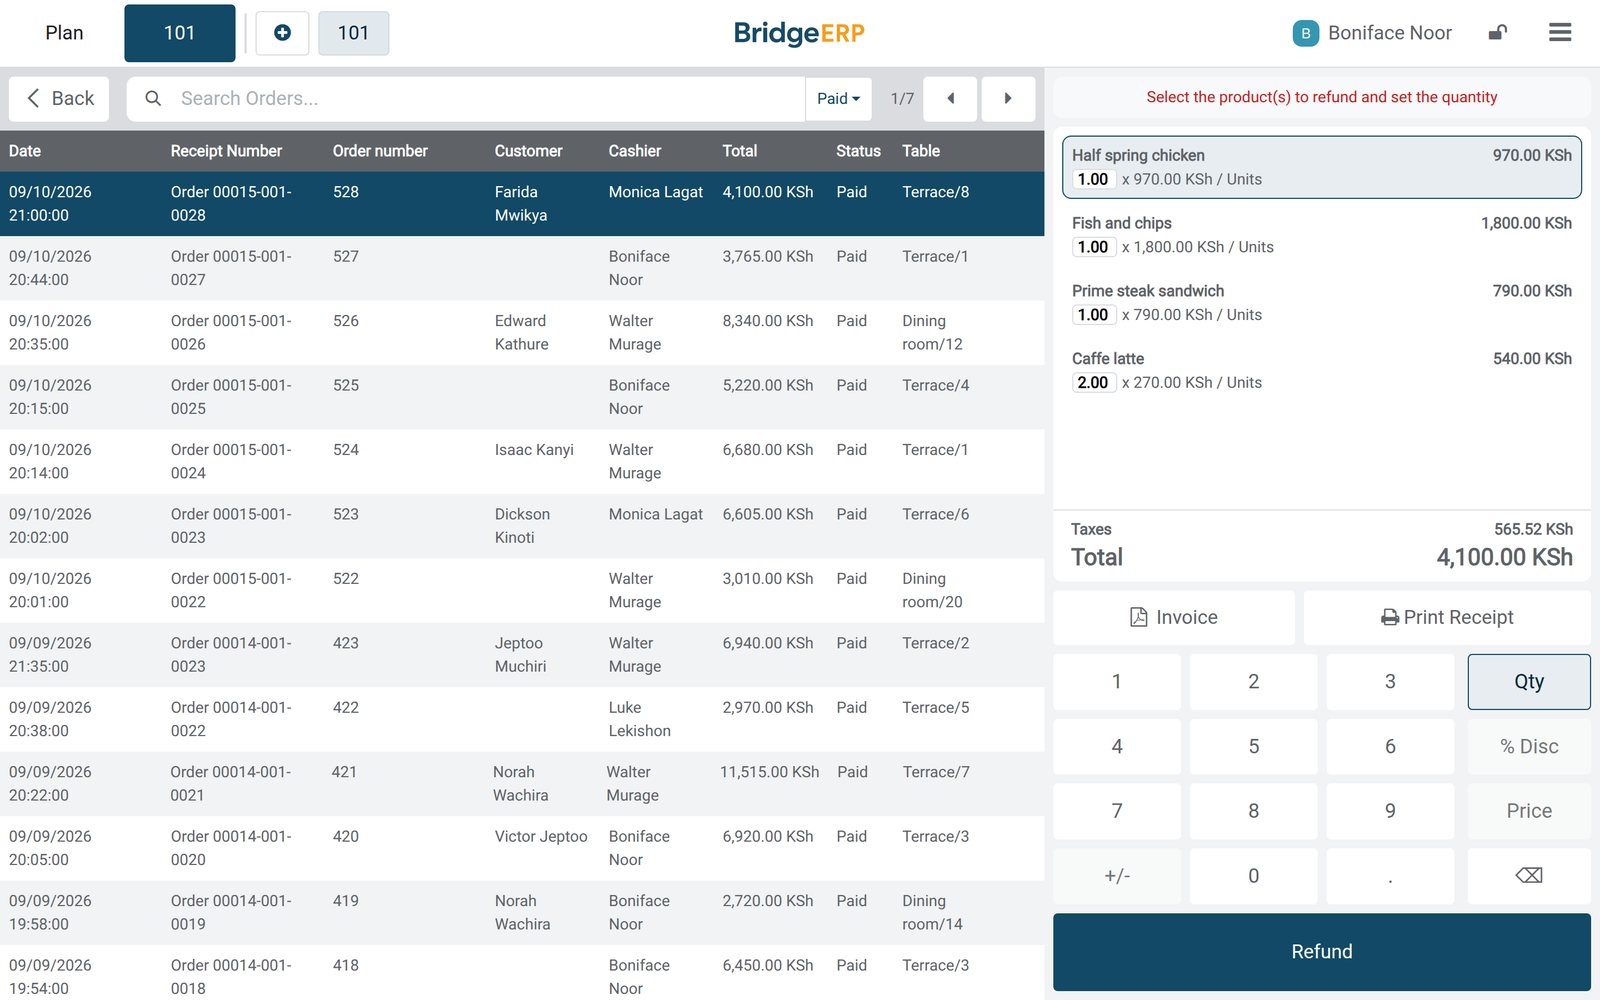Select the light grey 101 order tab
Screen dimensions: 1600x1000
tap(353, 33)
